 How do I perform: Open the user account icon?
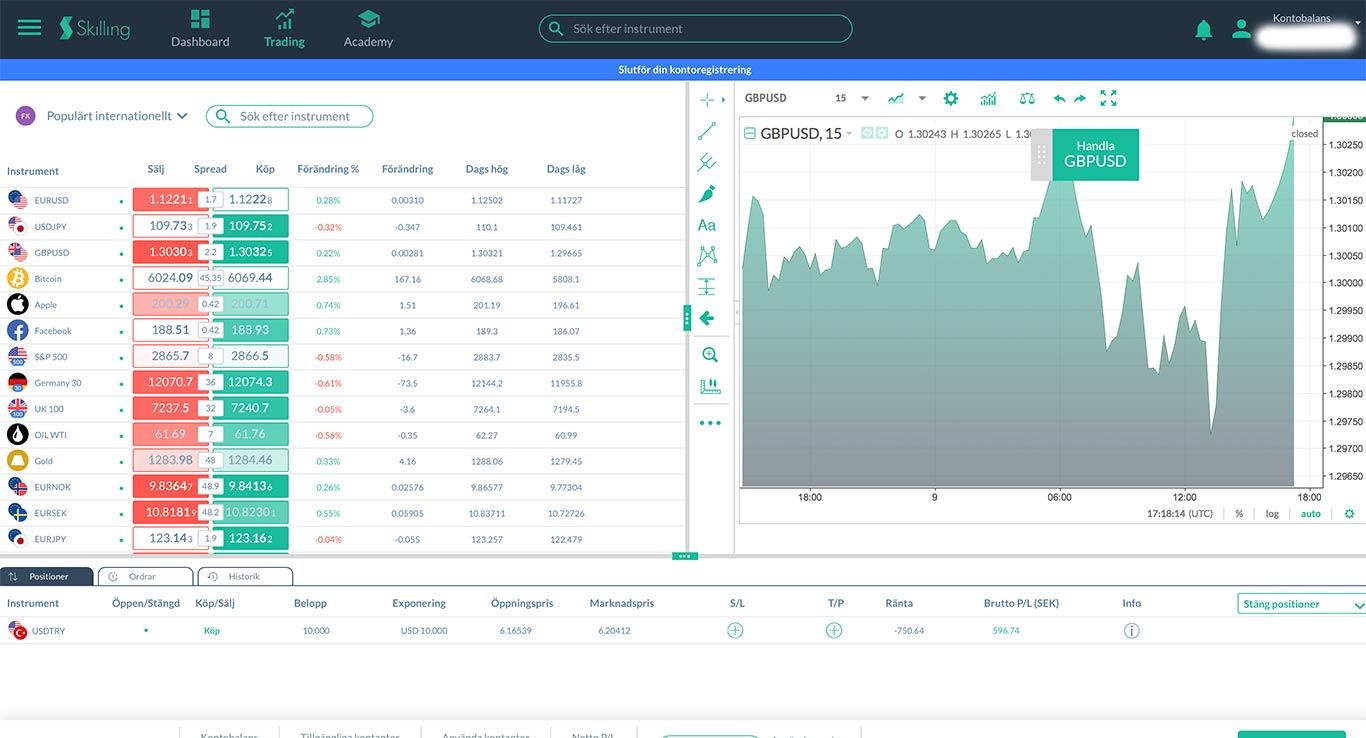[1241, 30]
